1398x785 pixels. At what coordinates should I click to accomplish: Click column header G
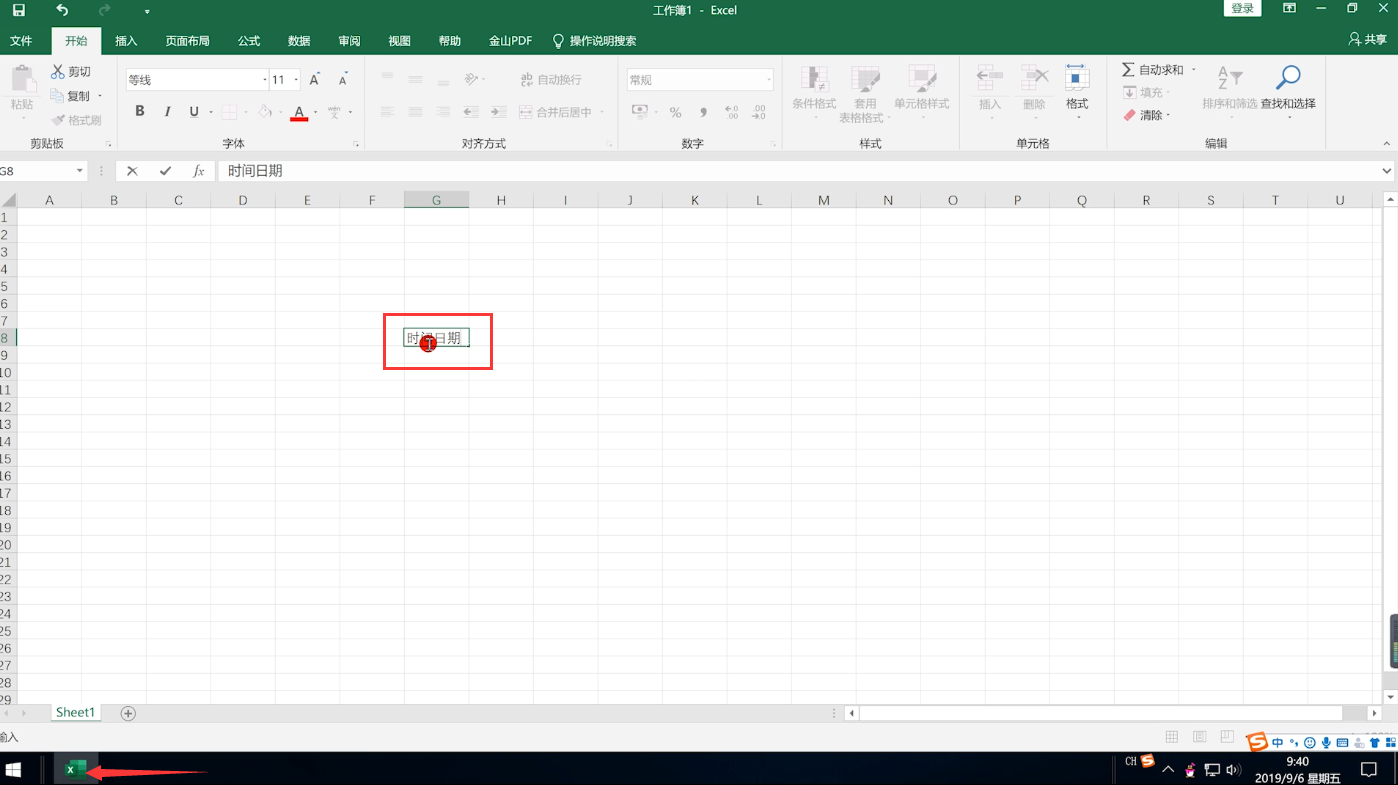click(436, 200)
